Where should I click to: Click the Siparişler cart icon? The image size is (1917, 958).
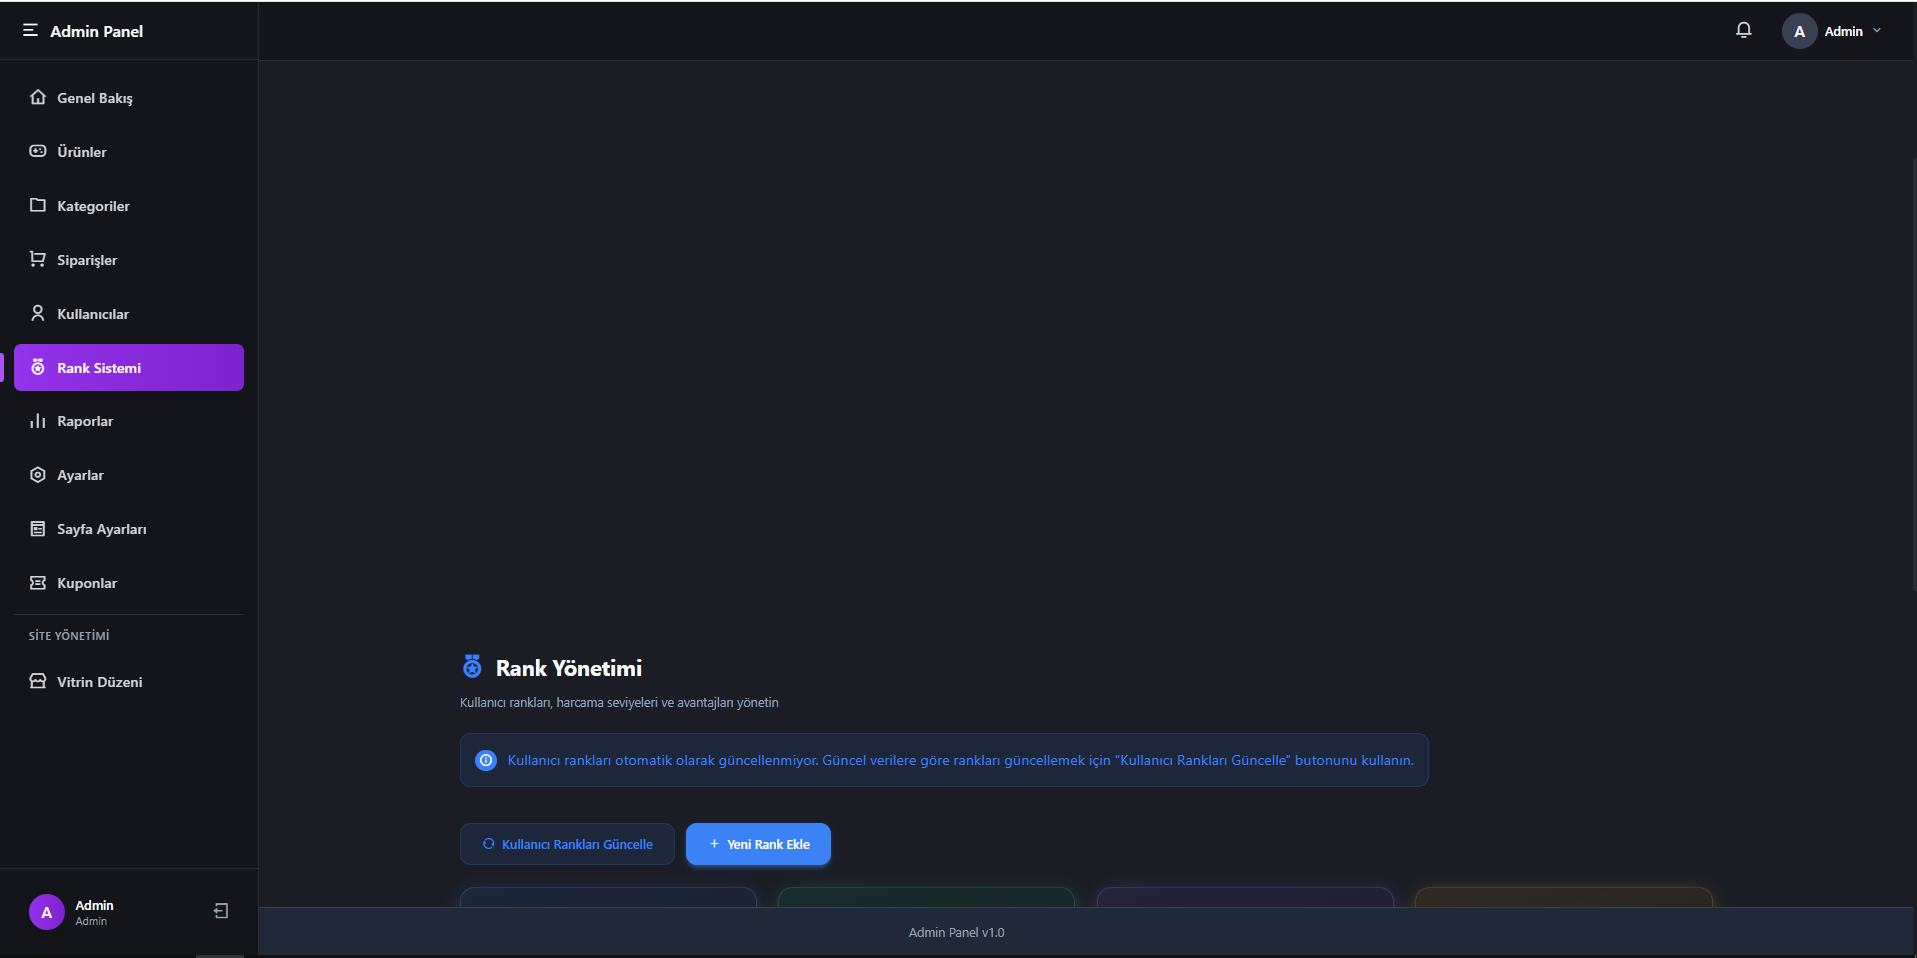point(38,259)
